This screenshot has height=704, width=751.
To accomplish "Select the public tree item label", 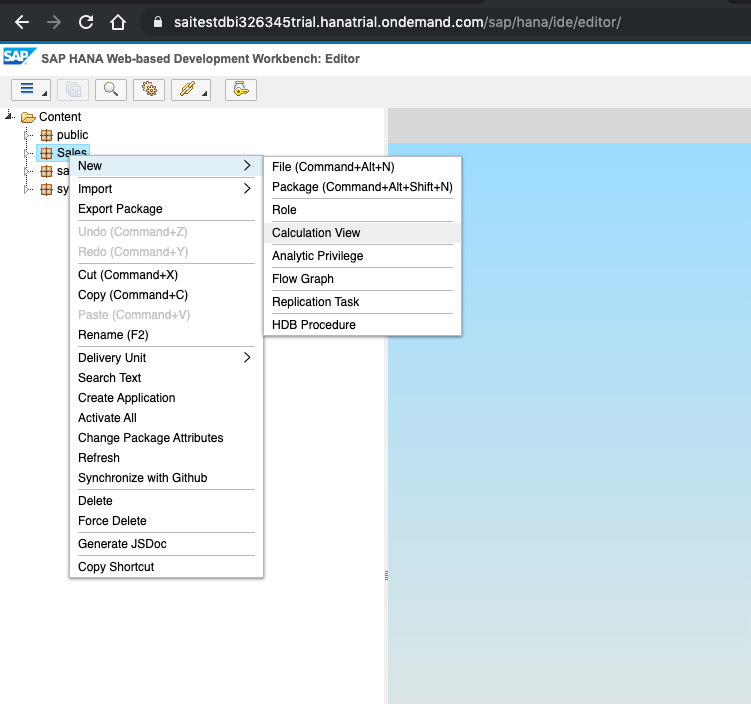I will pyautogui.click(x=72, y=135).
